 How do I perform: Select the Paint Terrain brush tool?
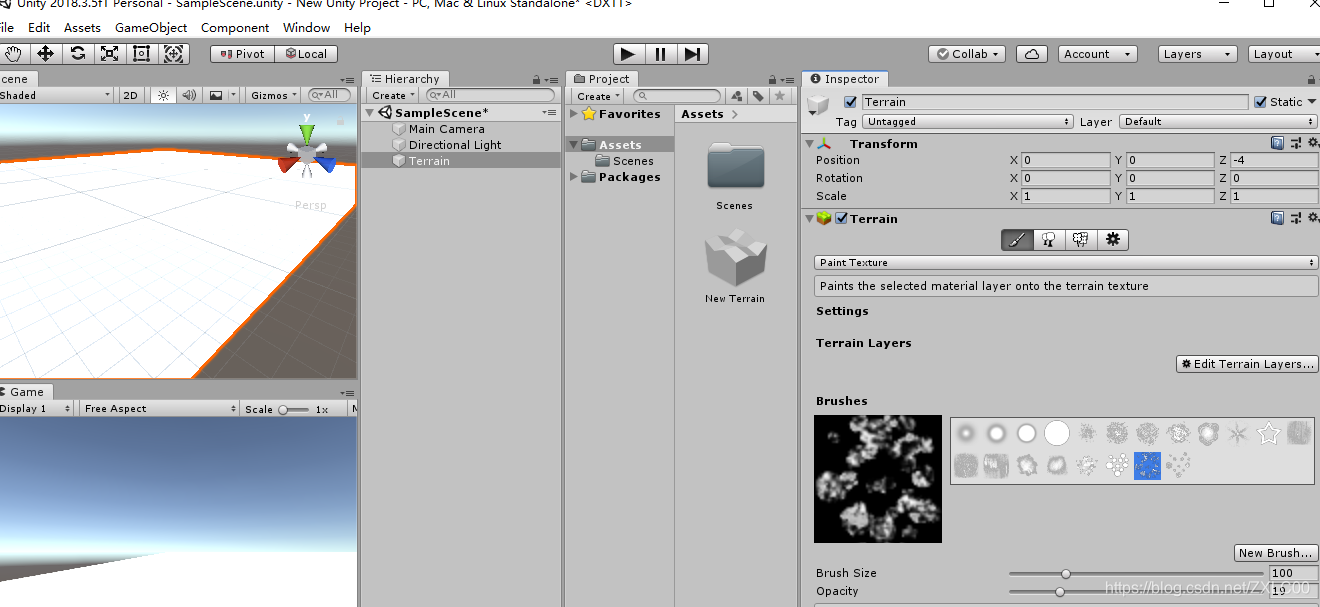point(1017,240)
